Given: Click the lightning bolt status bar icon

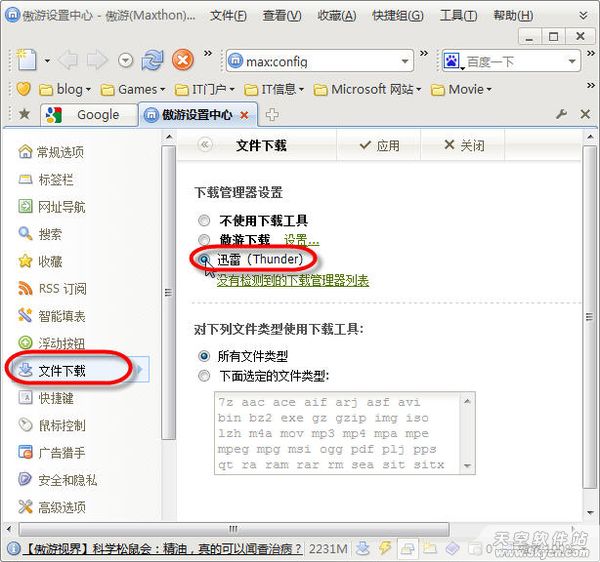Looking at the screenshot, I should 385,549.
